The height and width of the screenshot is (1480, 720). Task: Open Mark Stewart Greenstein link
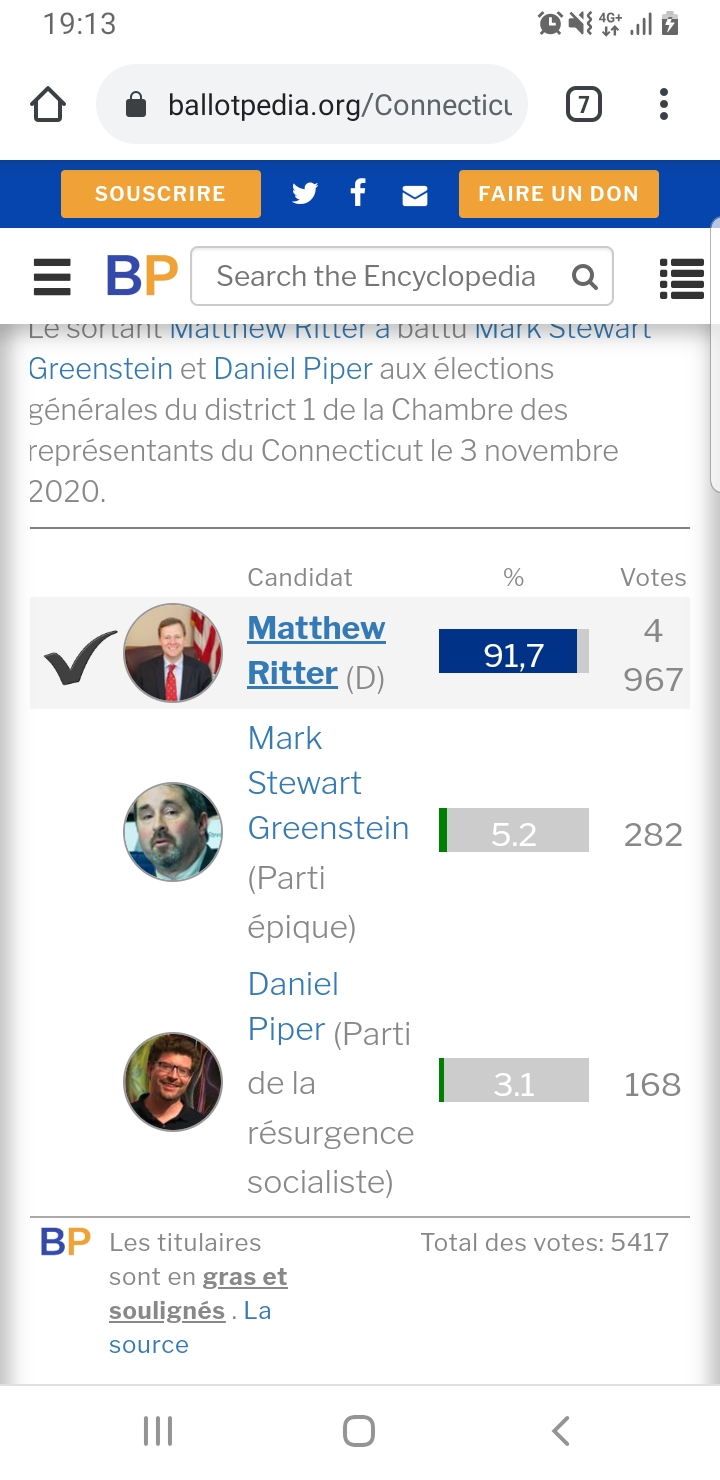click(328, 783)
